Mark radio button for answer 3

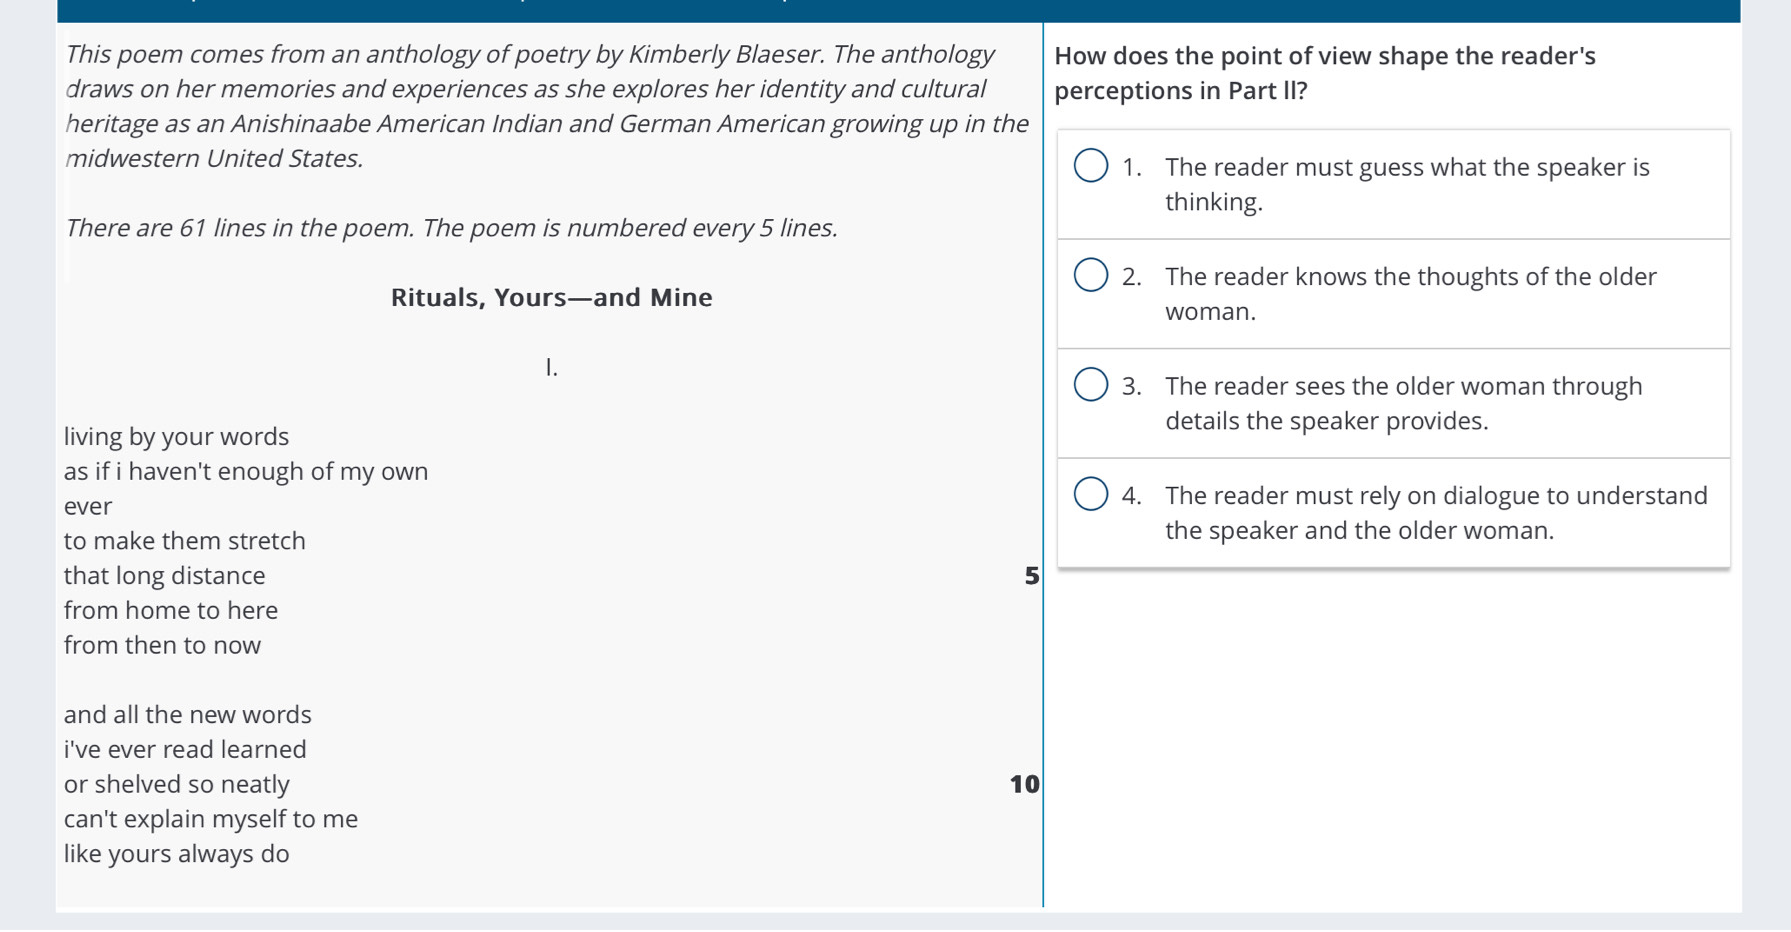coord(1090,384)
